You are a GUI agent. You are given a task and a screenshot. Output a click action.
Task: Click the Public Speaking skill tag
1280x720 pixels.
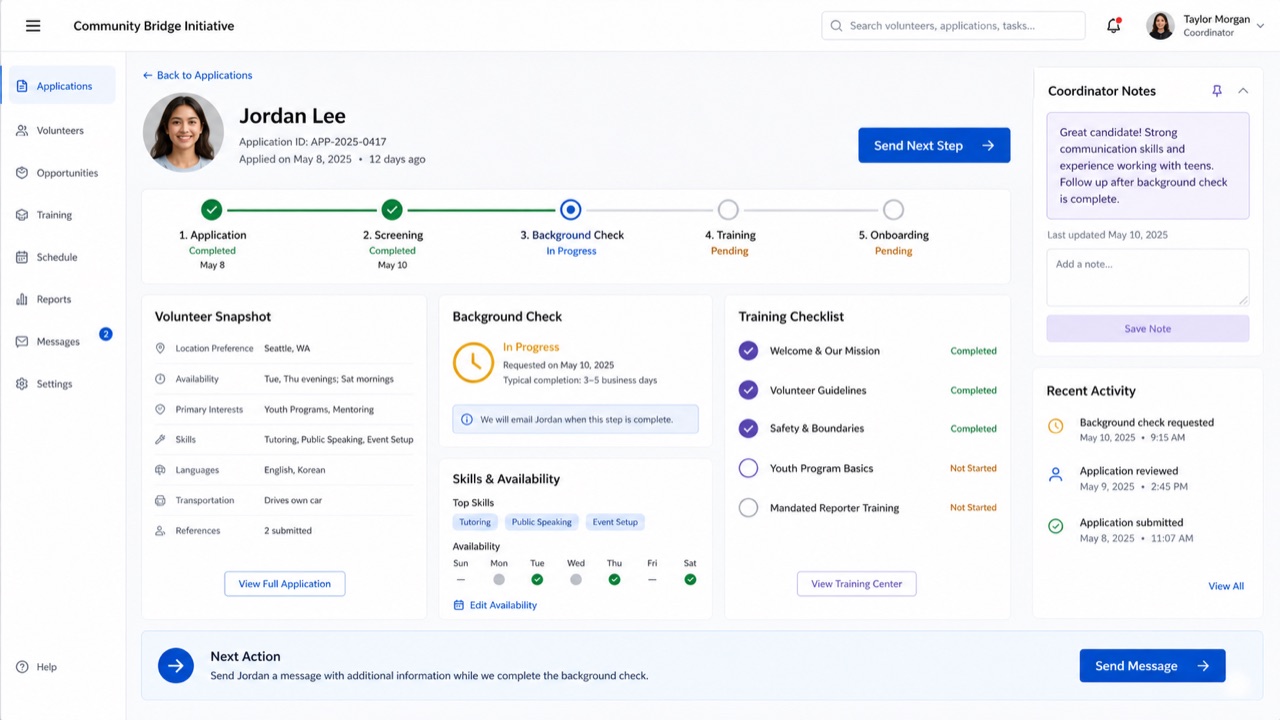[x=542, y=522]
